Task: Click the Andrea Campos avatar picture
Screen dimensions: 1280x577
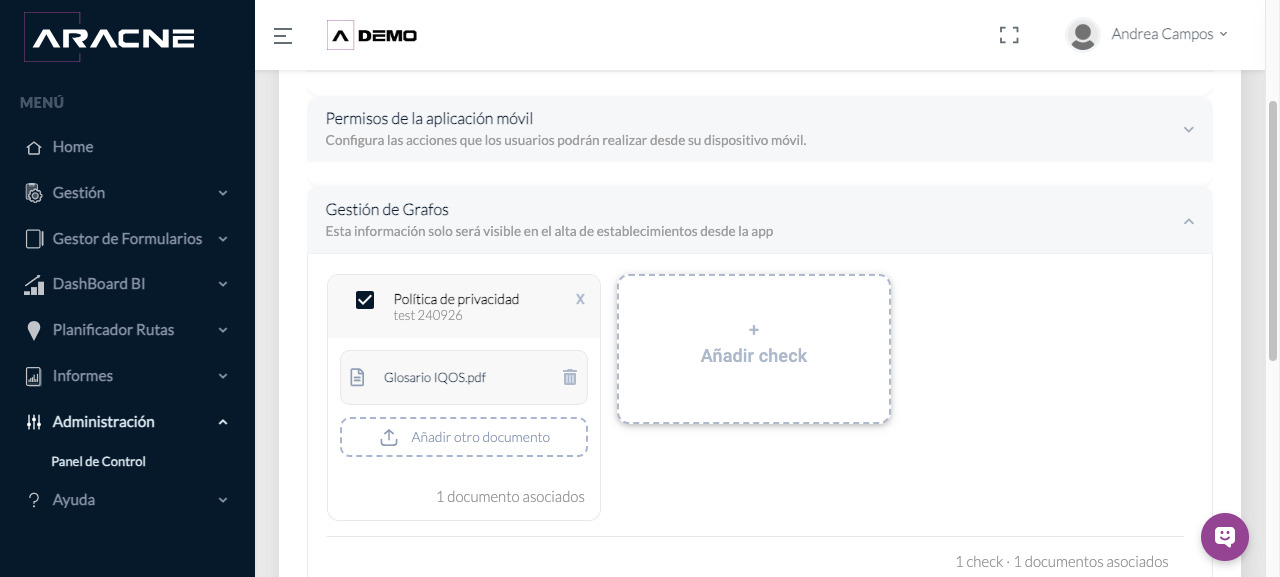Action: coord(1083,35)
